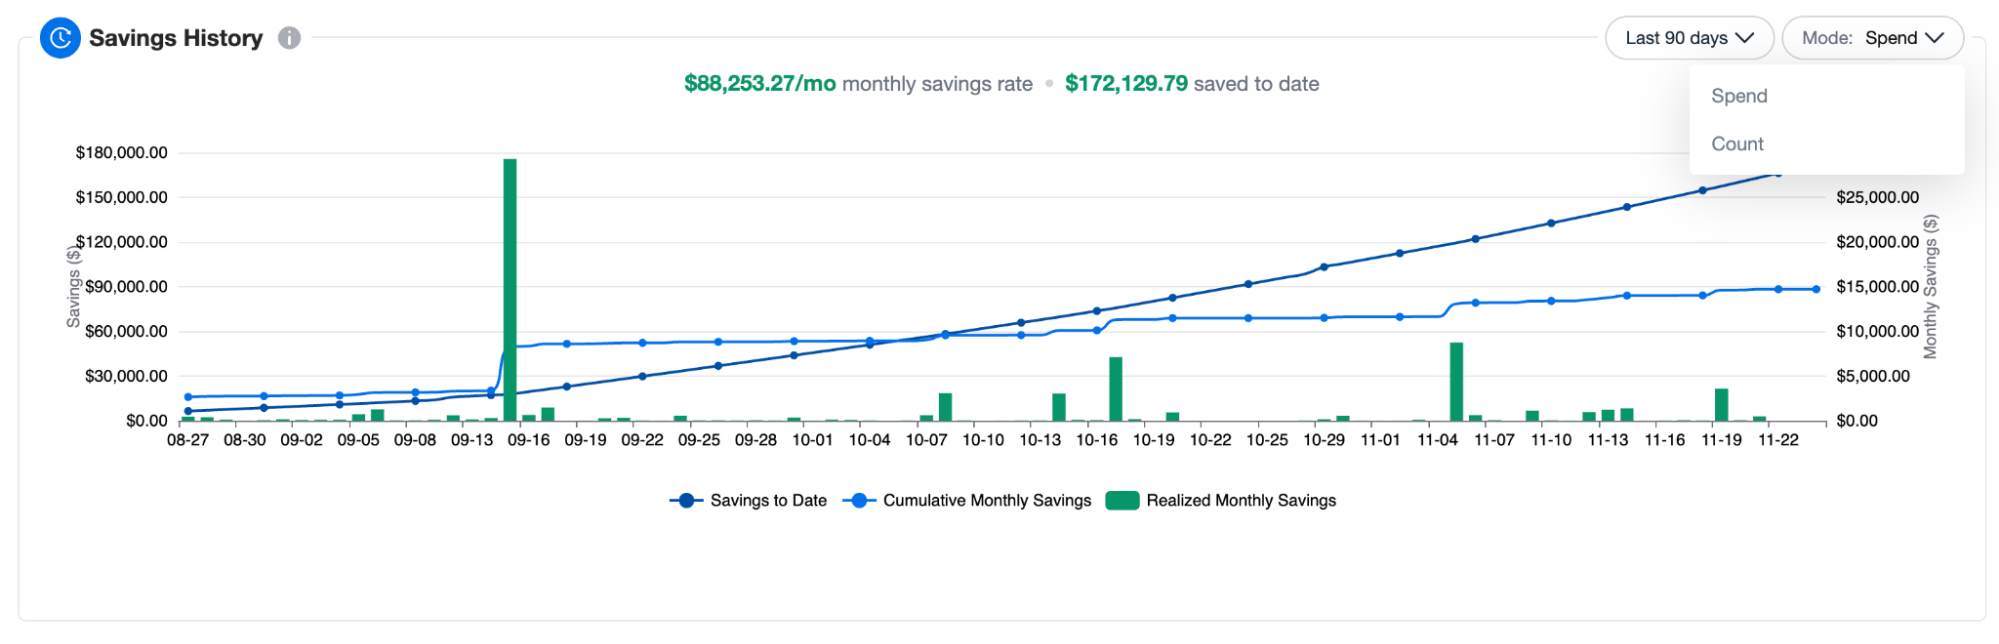Click the light blue Cumulative Monthly Savings legend marker
1999x644 pixels.
(x=859, y=501)
